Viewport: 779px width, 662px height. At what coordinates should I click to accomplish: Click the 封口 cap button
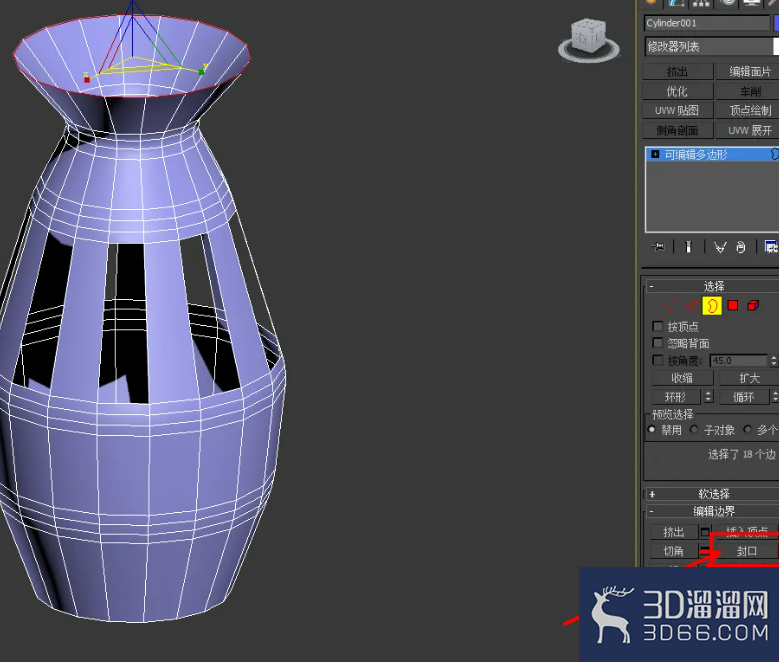pyautogui.click(x=746, y=551)
